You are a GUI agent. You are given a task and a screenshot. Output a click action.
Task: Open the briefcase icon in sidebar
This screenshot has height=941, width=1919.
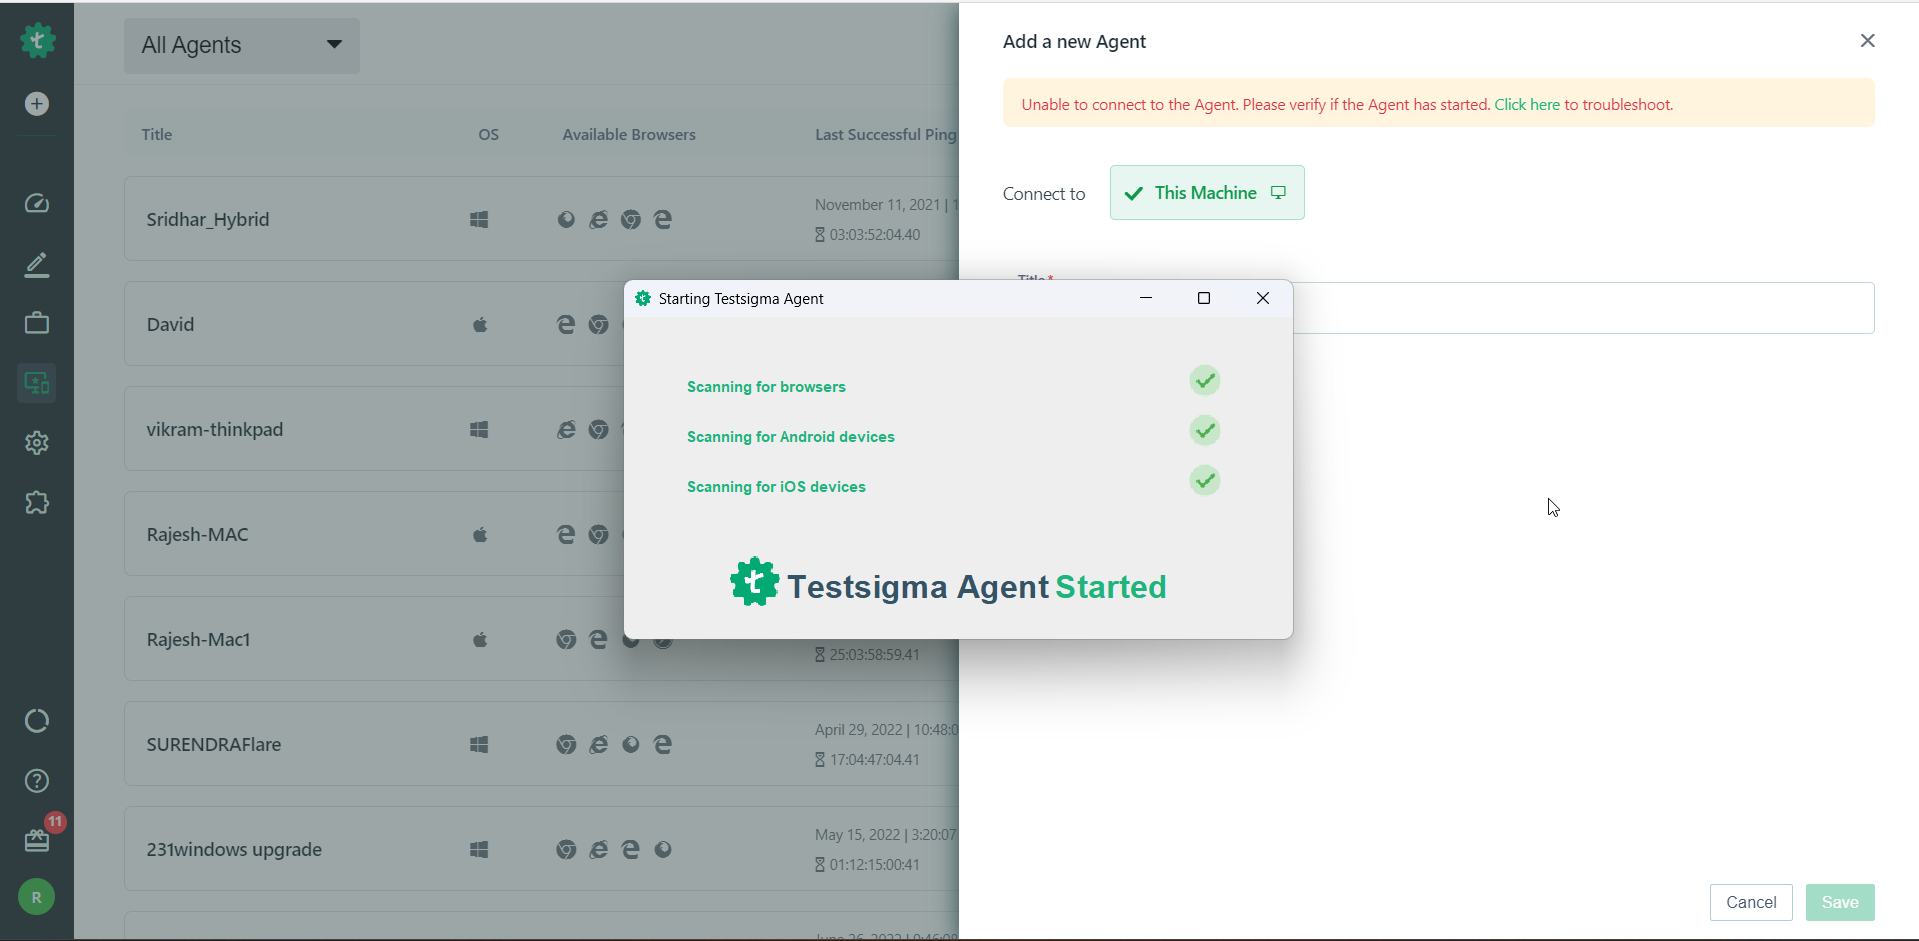coord(37,323)
